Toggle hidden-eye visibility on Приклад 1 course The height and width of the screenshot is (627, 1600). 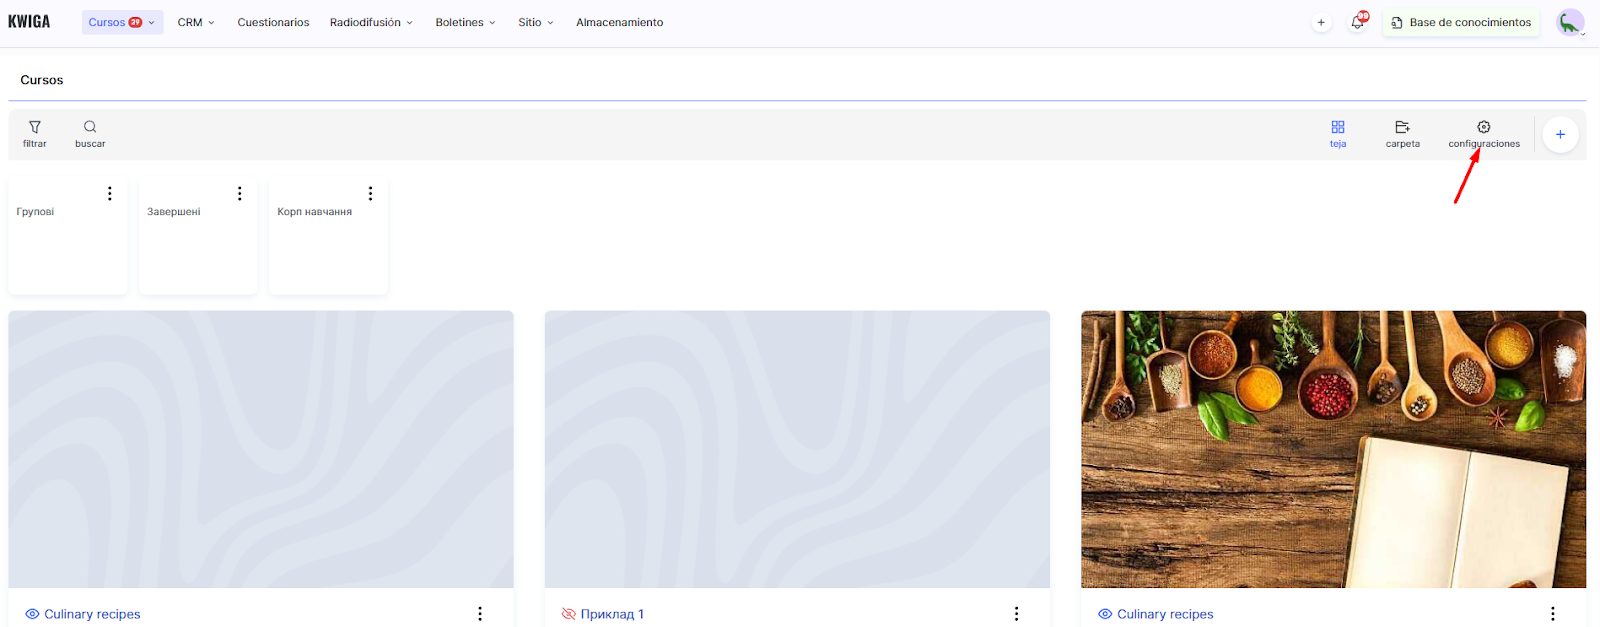pyautogui.click(x=569, y=614)
